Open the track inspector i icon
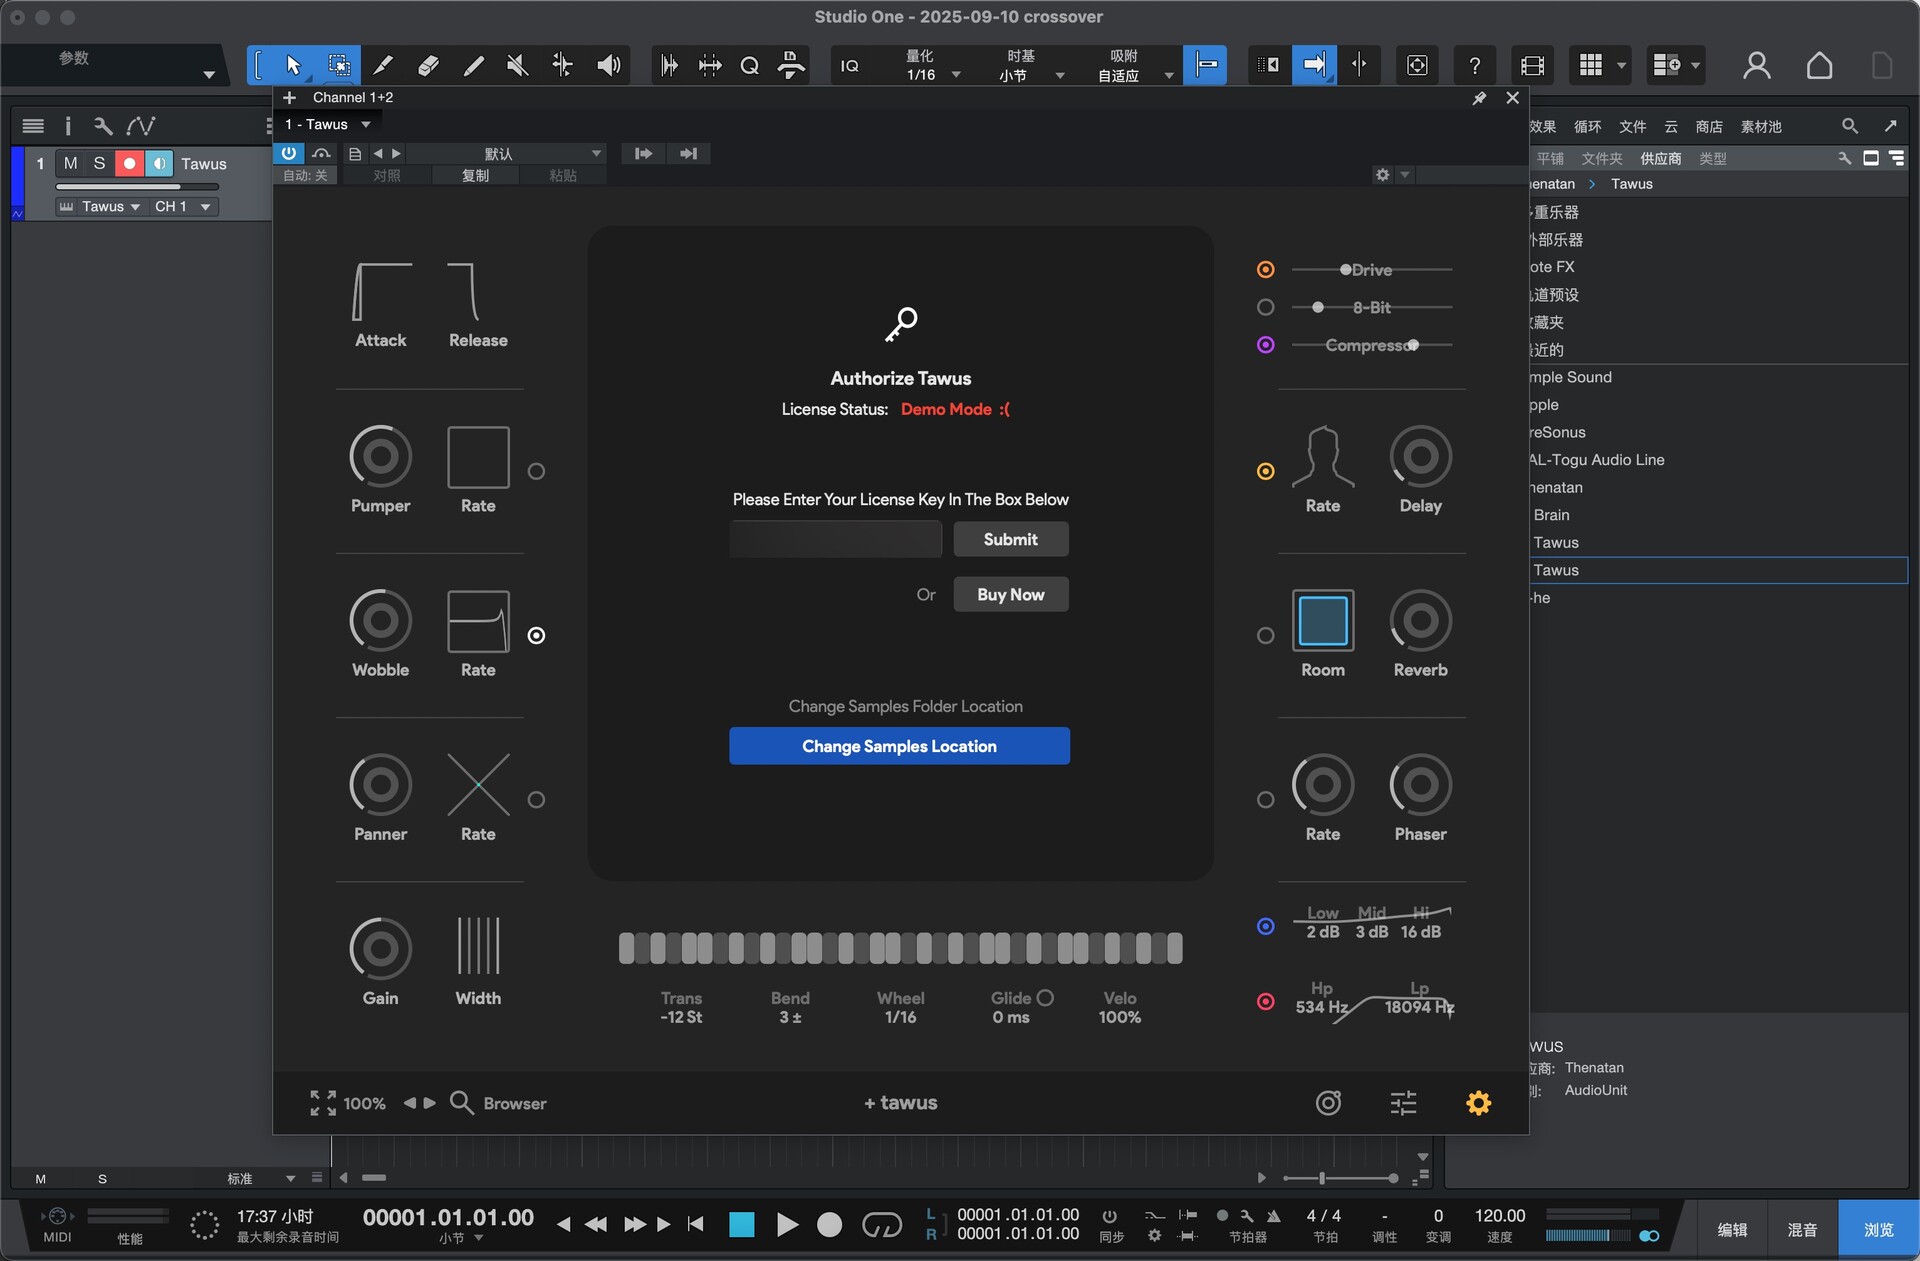 (68, 126)
